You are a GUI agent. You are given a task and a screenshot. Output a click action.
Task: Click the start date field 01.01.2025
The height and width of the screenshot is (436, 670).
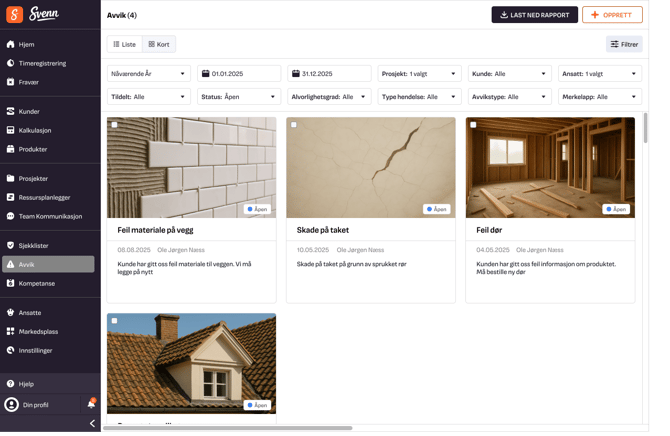(239, 74)
